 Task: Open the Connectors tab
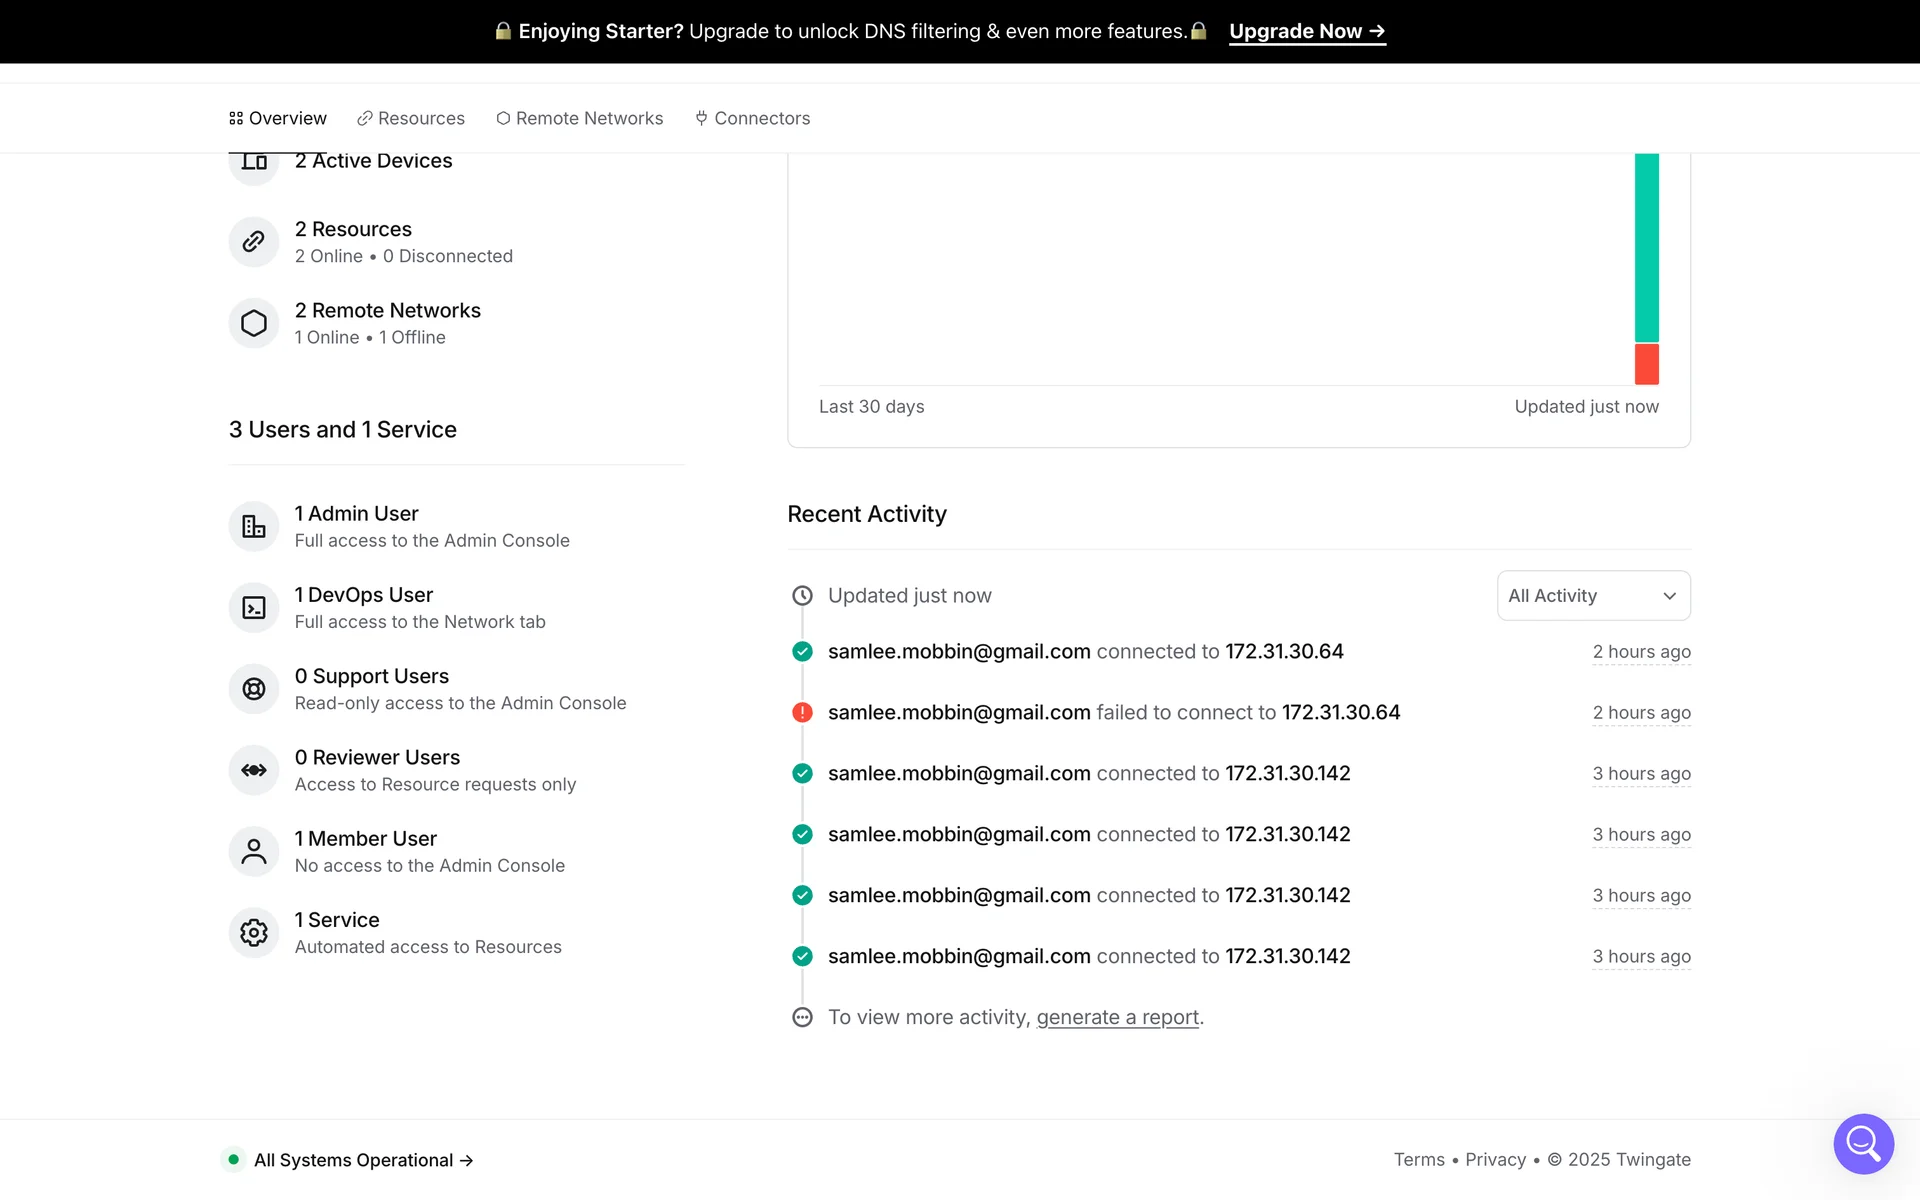[752, 118]
